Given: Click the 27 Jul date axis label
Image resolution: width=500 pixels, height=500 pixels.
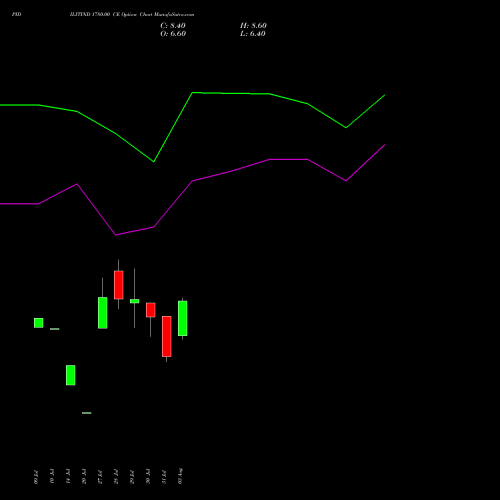Looking at the screenshot, I should [100, 476].
